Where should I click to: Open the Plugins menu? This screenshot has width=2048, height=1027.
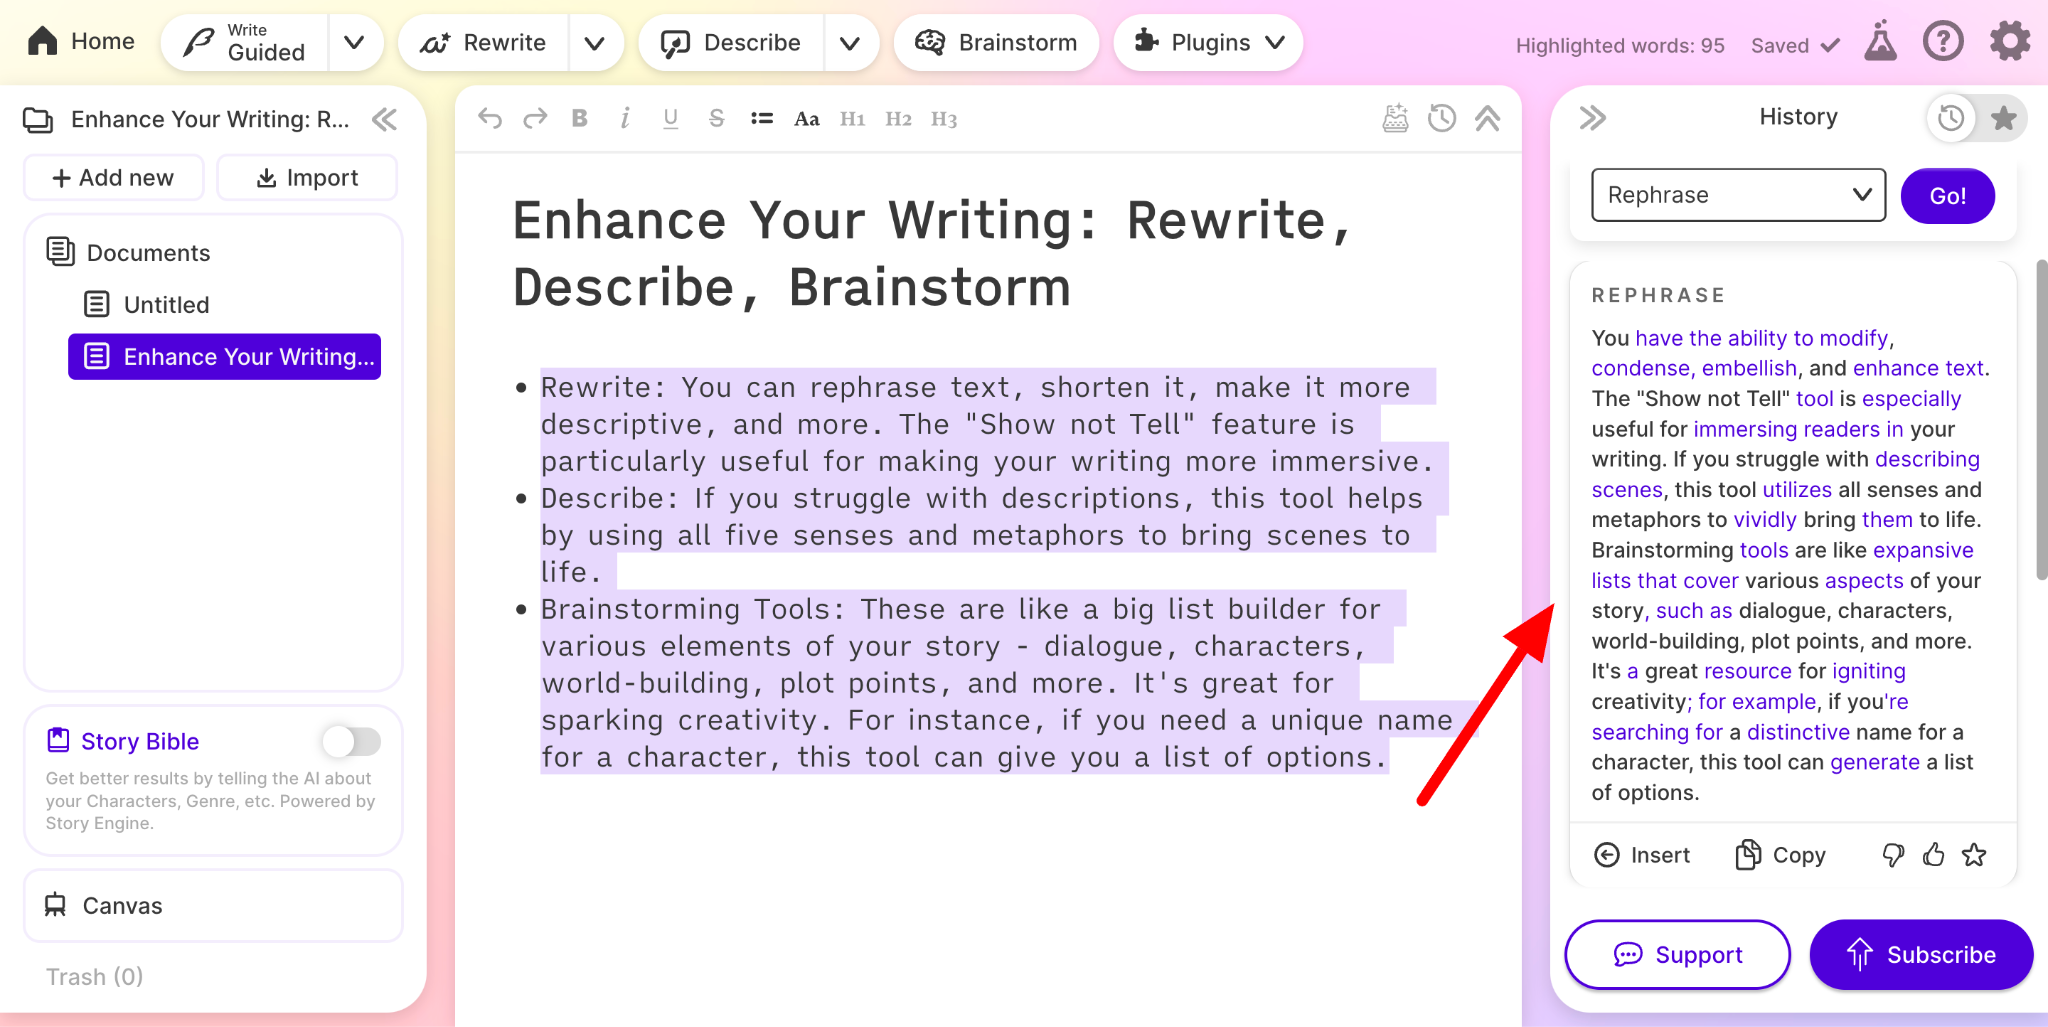(x=1208, y=43)
